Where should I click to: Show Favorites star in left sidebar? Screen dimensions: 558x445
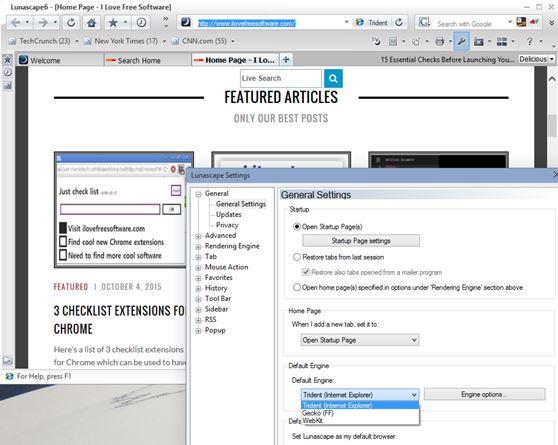(7, 59)
